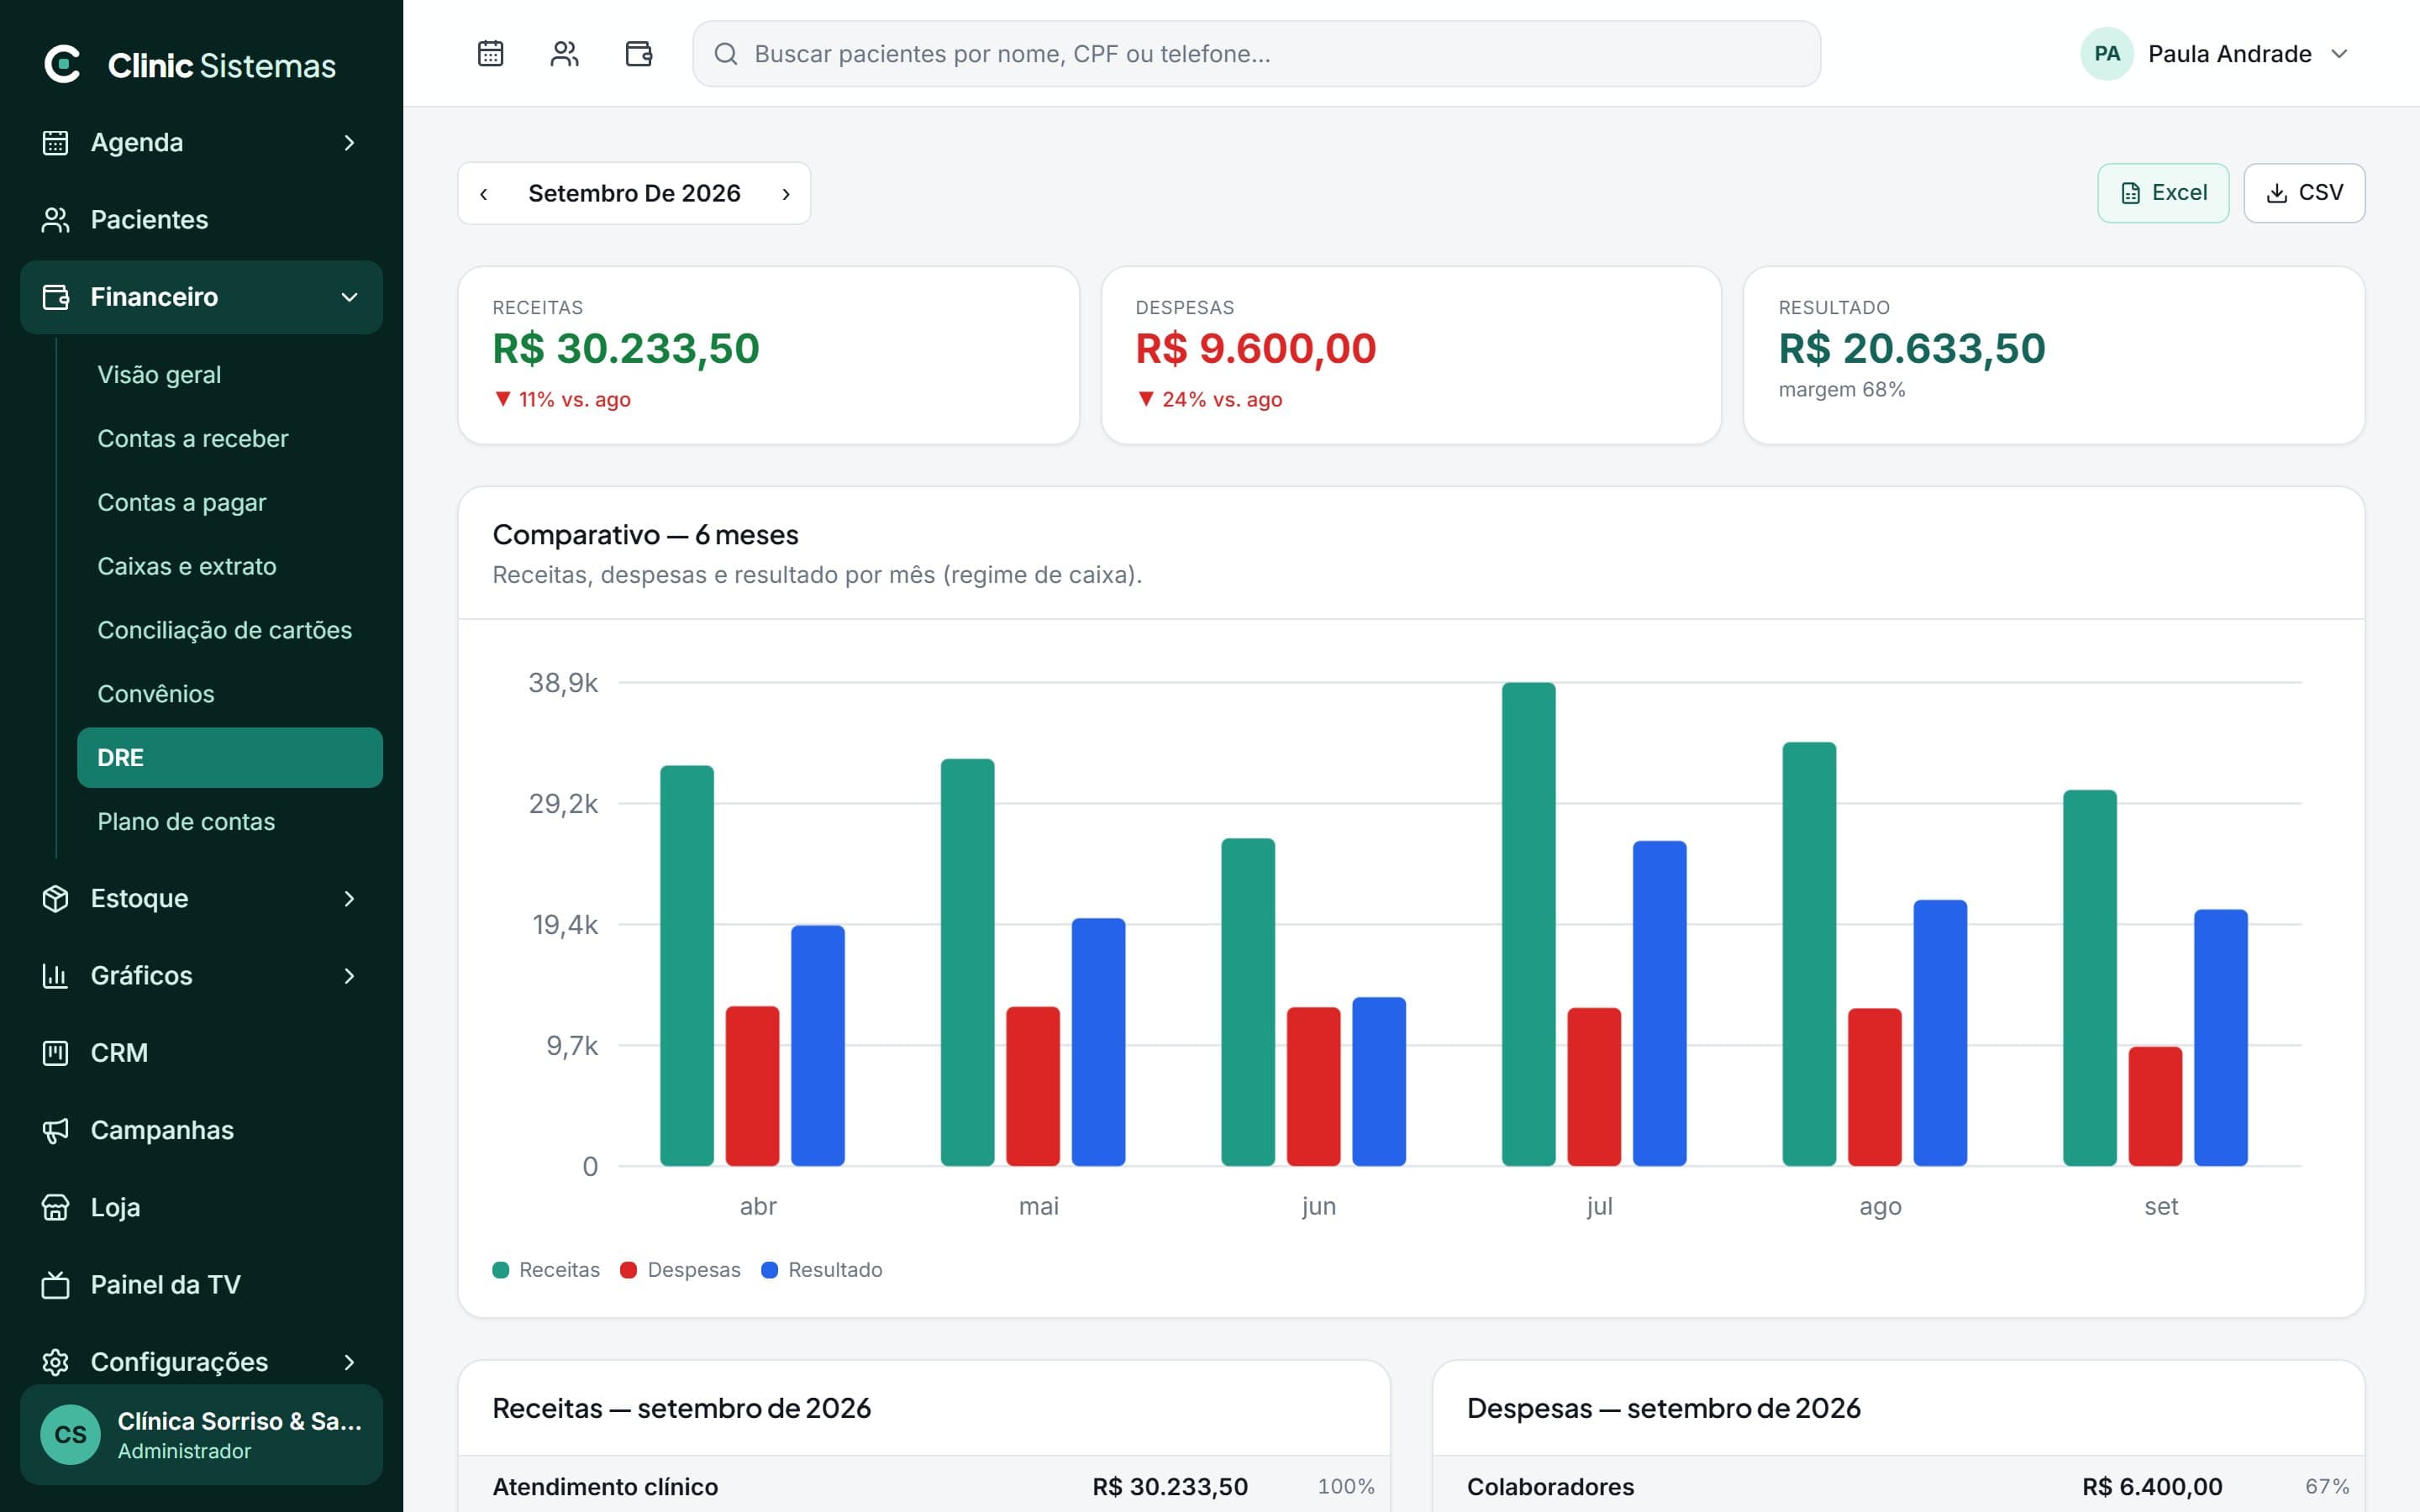Select the DRE submenu item

[x=230, y=758]
